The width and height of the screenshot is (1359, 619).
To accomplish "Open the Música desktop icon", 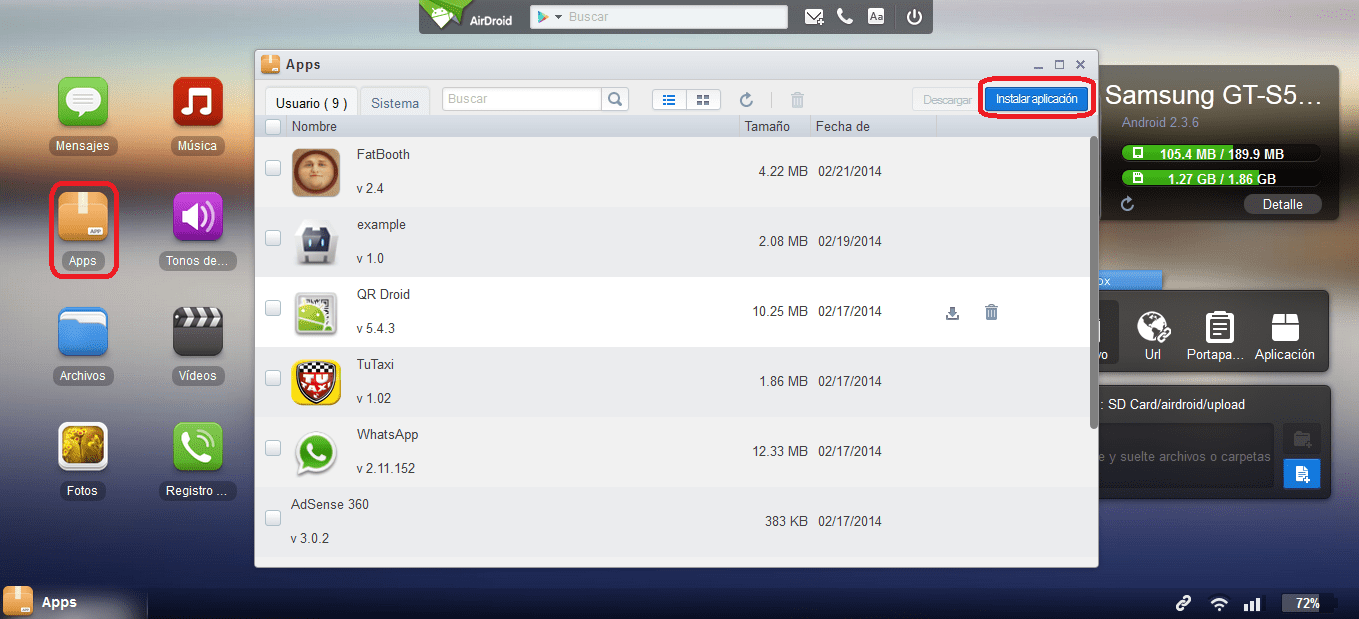I will click(197, 102).
